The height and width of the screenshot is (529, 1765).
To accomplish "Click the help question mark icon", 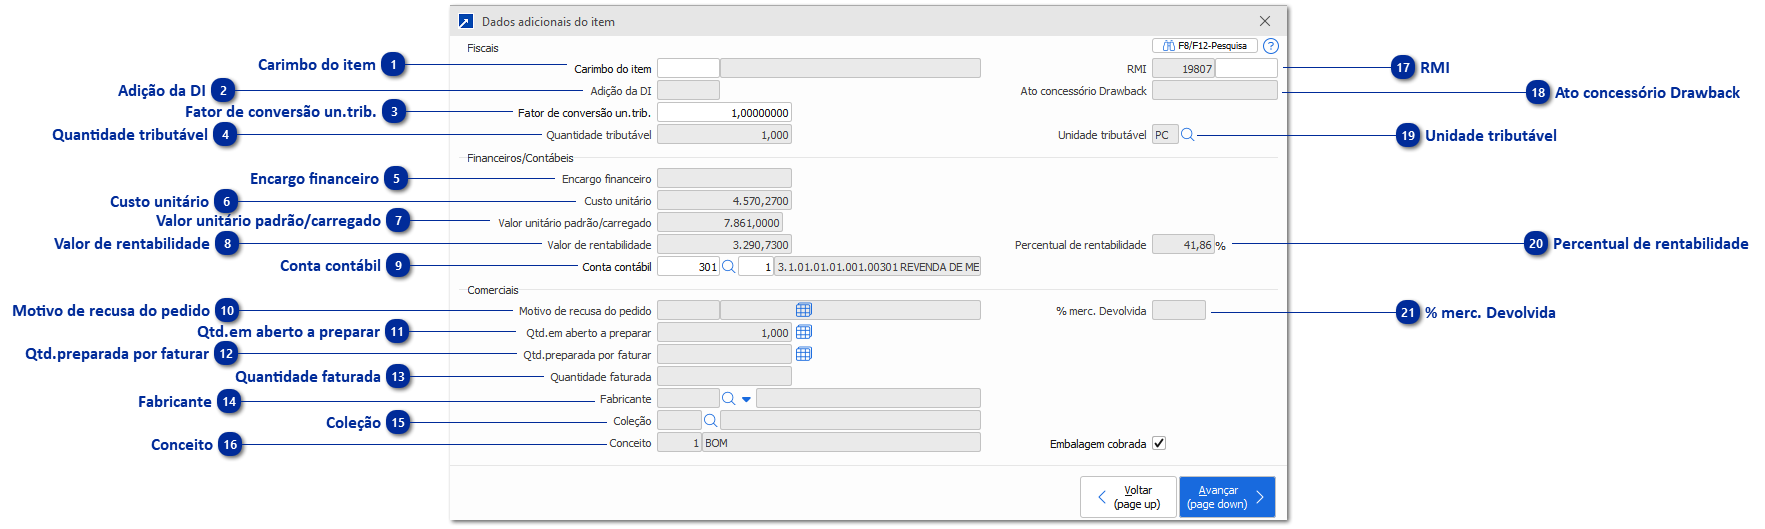I will tap(1270, 46).
